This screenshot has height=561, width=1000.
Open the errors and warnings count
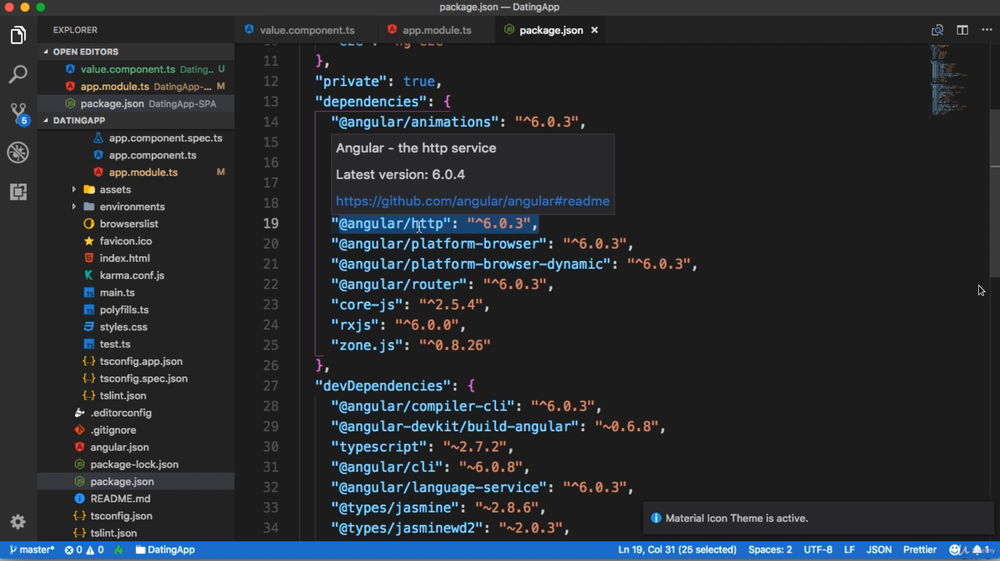click(x=84, y=550)
